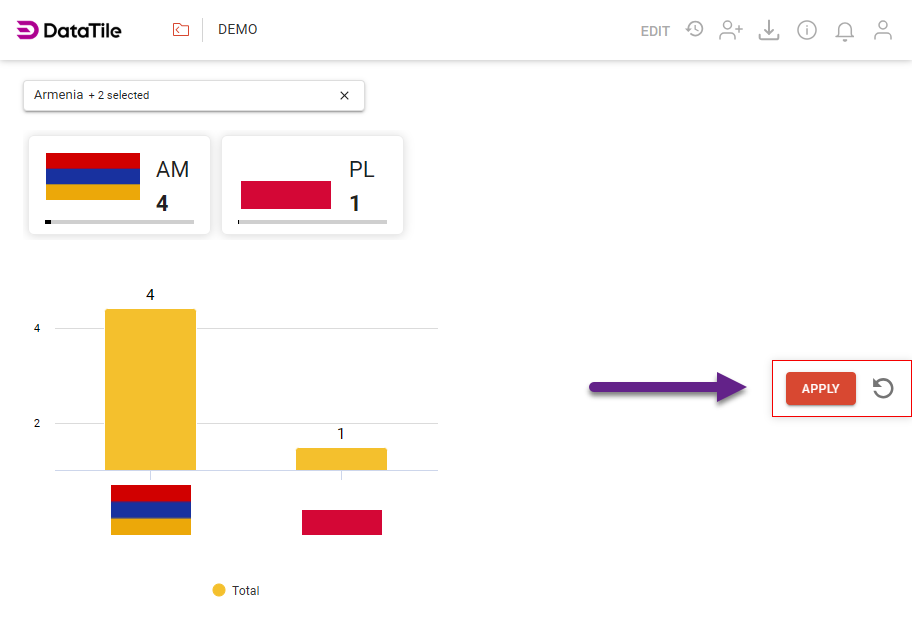Click the DataTile logo

69,30
